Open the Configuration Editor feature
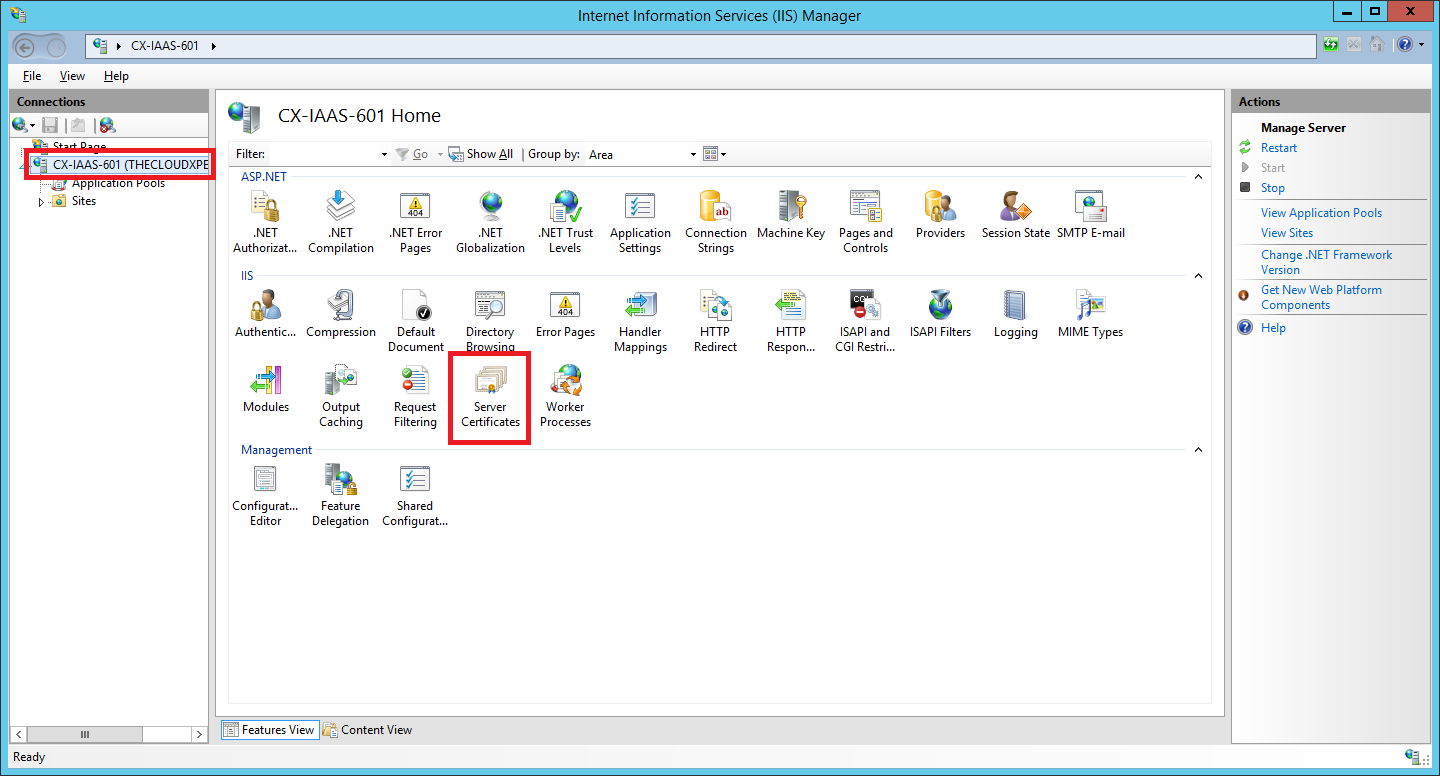Screen dimensions: 1440x776 click(265, 496)
